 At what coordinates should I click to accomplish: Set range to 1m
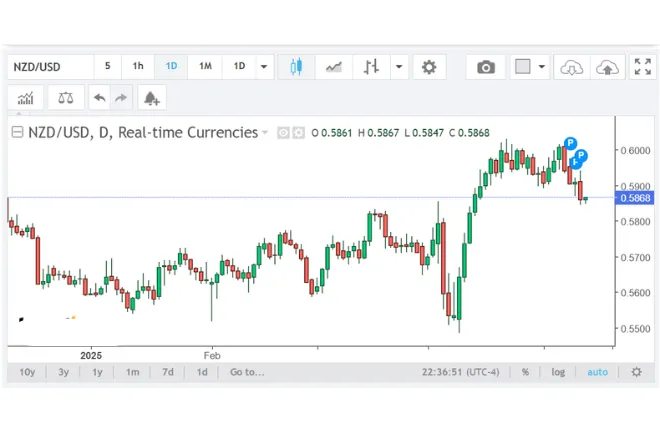(x=133, y=372)
